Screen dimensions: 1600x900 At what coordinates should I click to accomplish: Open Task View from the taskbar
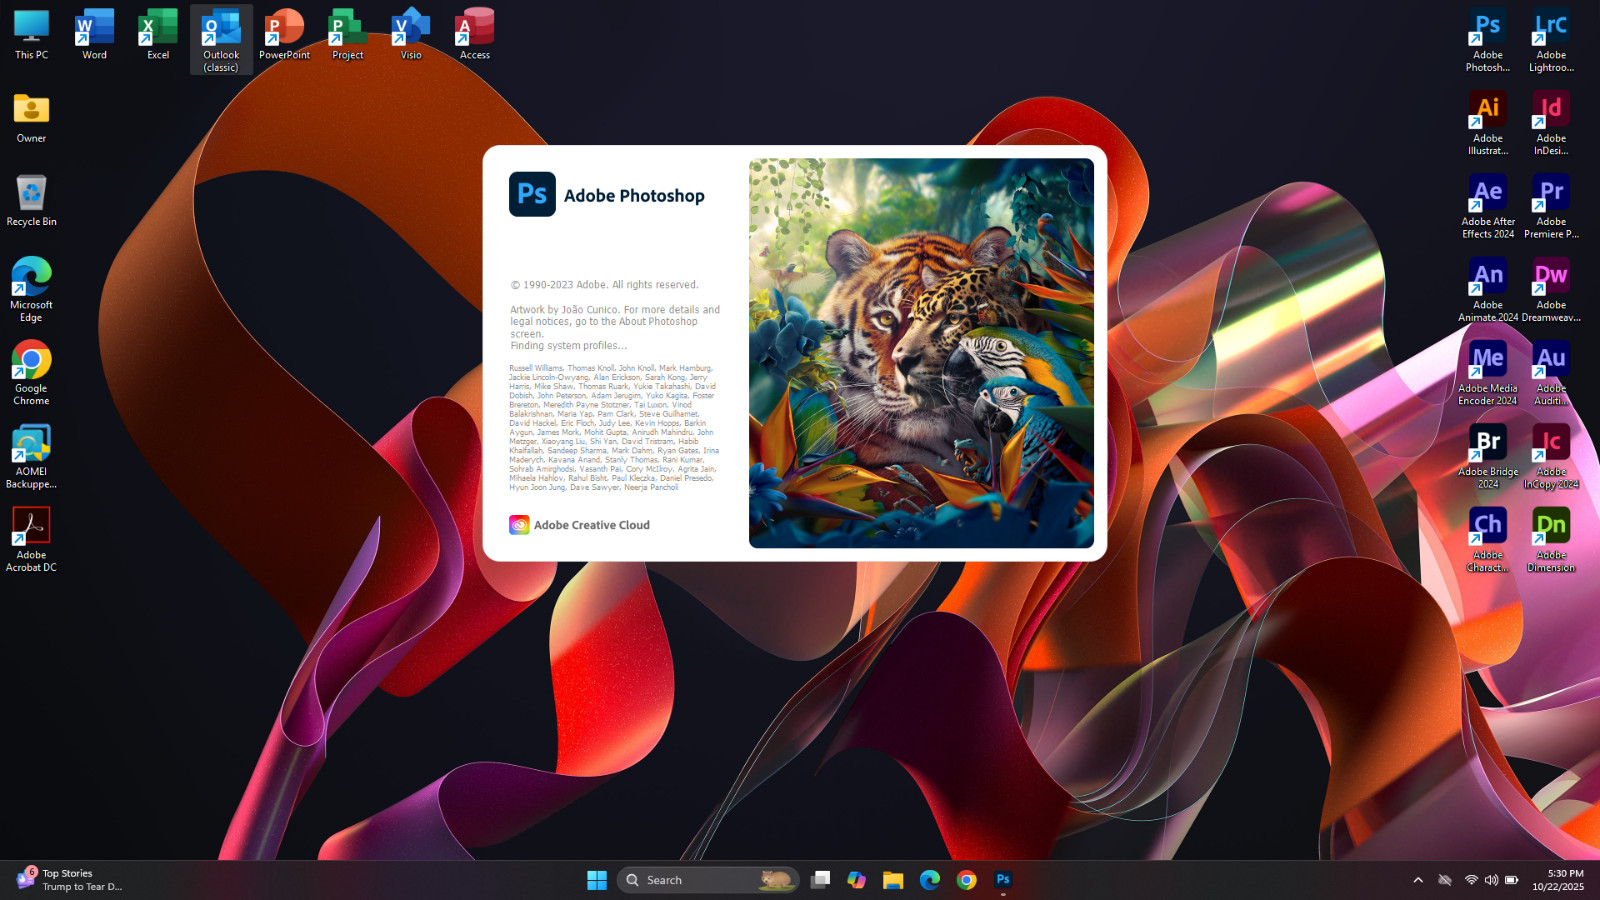pos(820,880)
